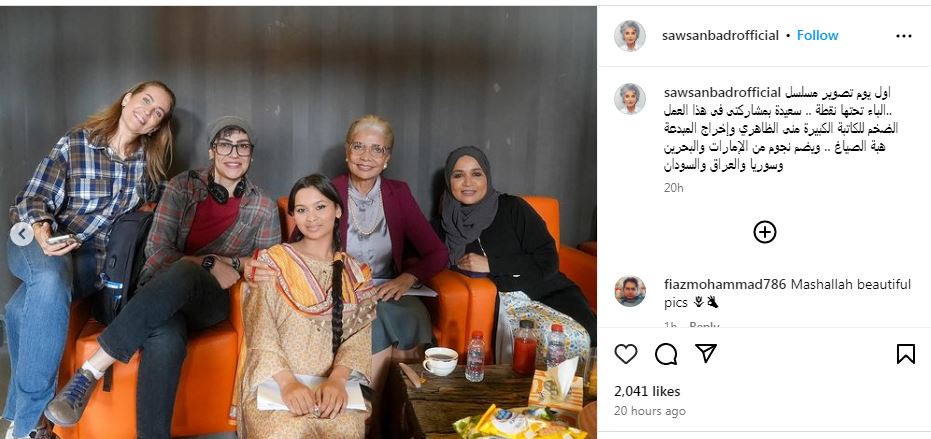Go to the previous photo with the left arrow
The height and width of the screenshot is (439, 931).
(22, 234)
